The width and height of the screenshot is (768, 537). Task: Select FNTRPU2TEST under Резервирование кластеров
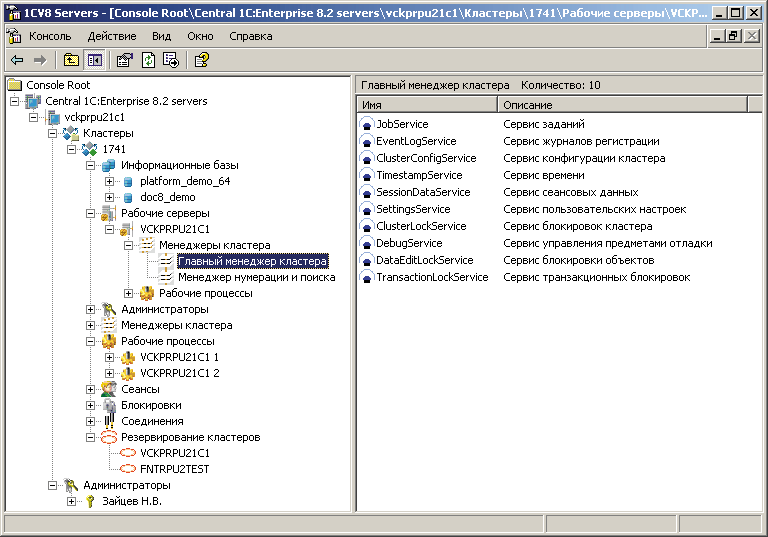174,469
